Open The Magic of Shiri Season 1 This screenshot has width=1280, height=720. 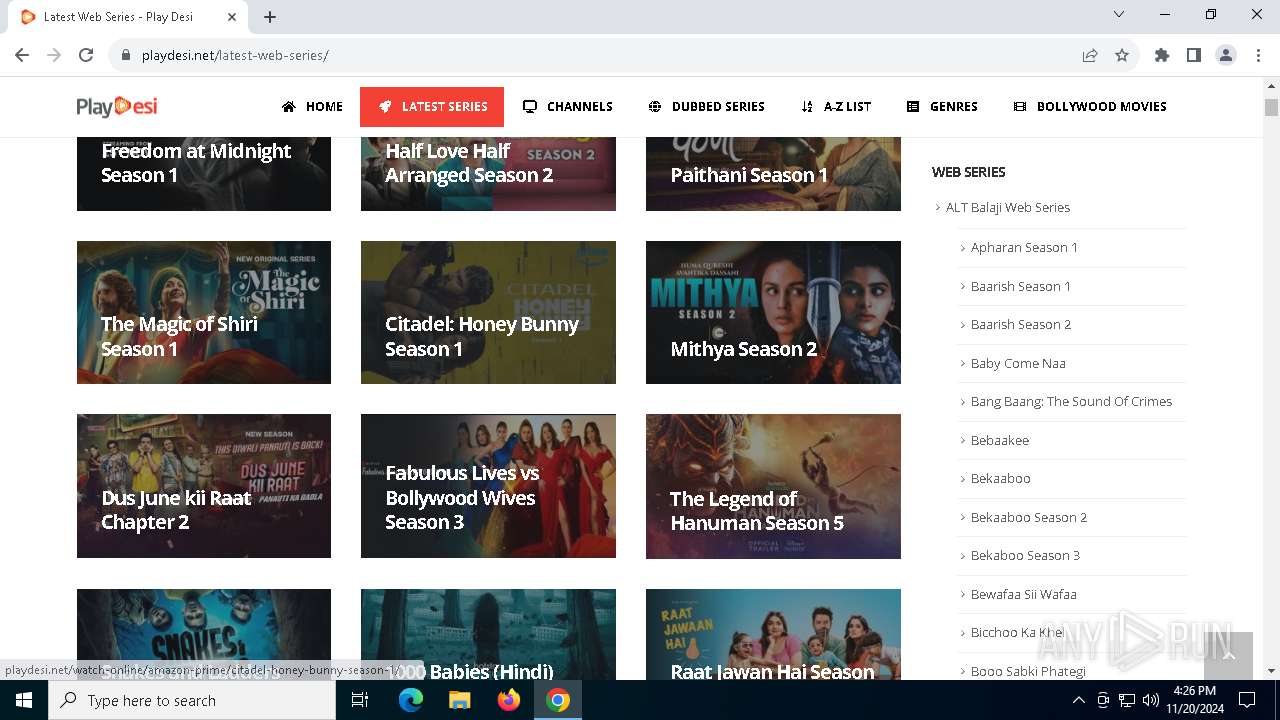coord(204,312)
